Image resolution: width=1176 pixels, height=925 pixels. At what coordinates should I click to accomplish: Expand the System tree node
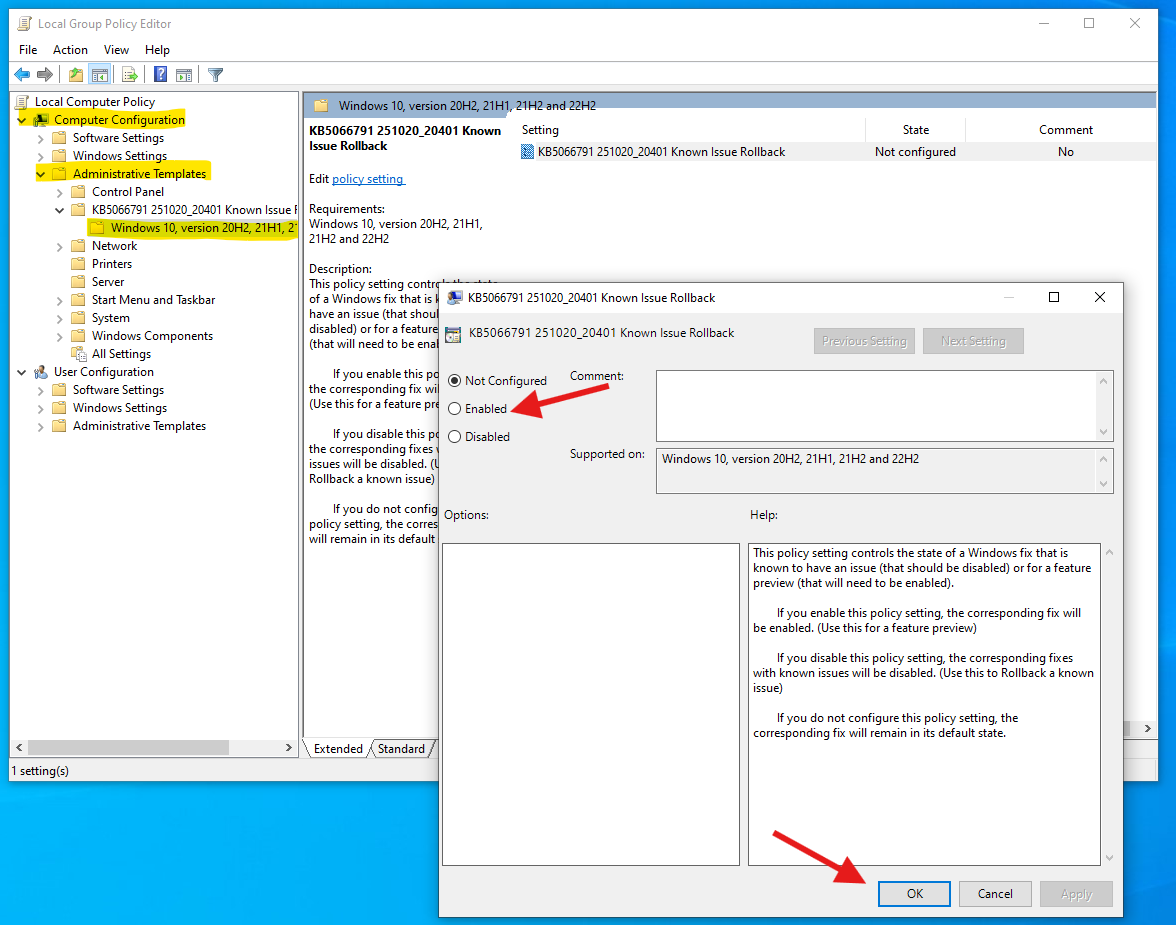58,317
